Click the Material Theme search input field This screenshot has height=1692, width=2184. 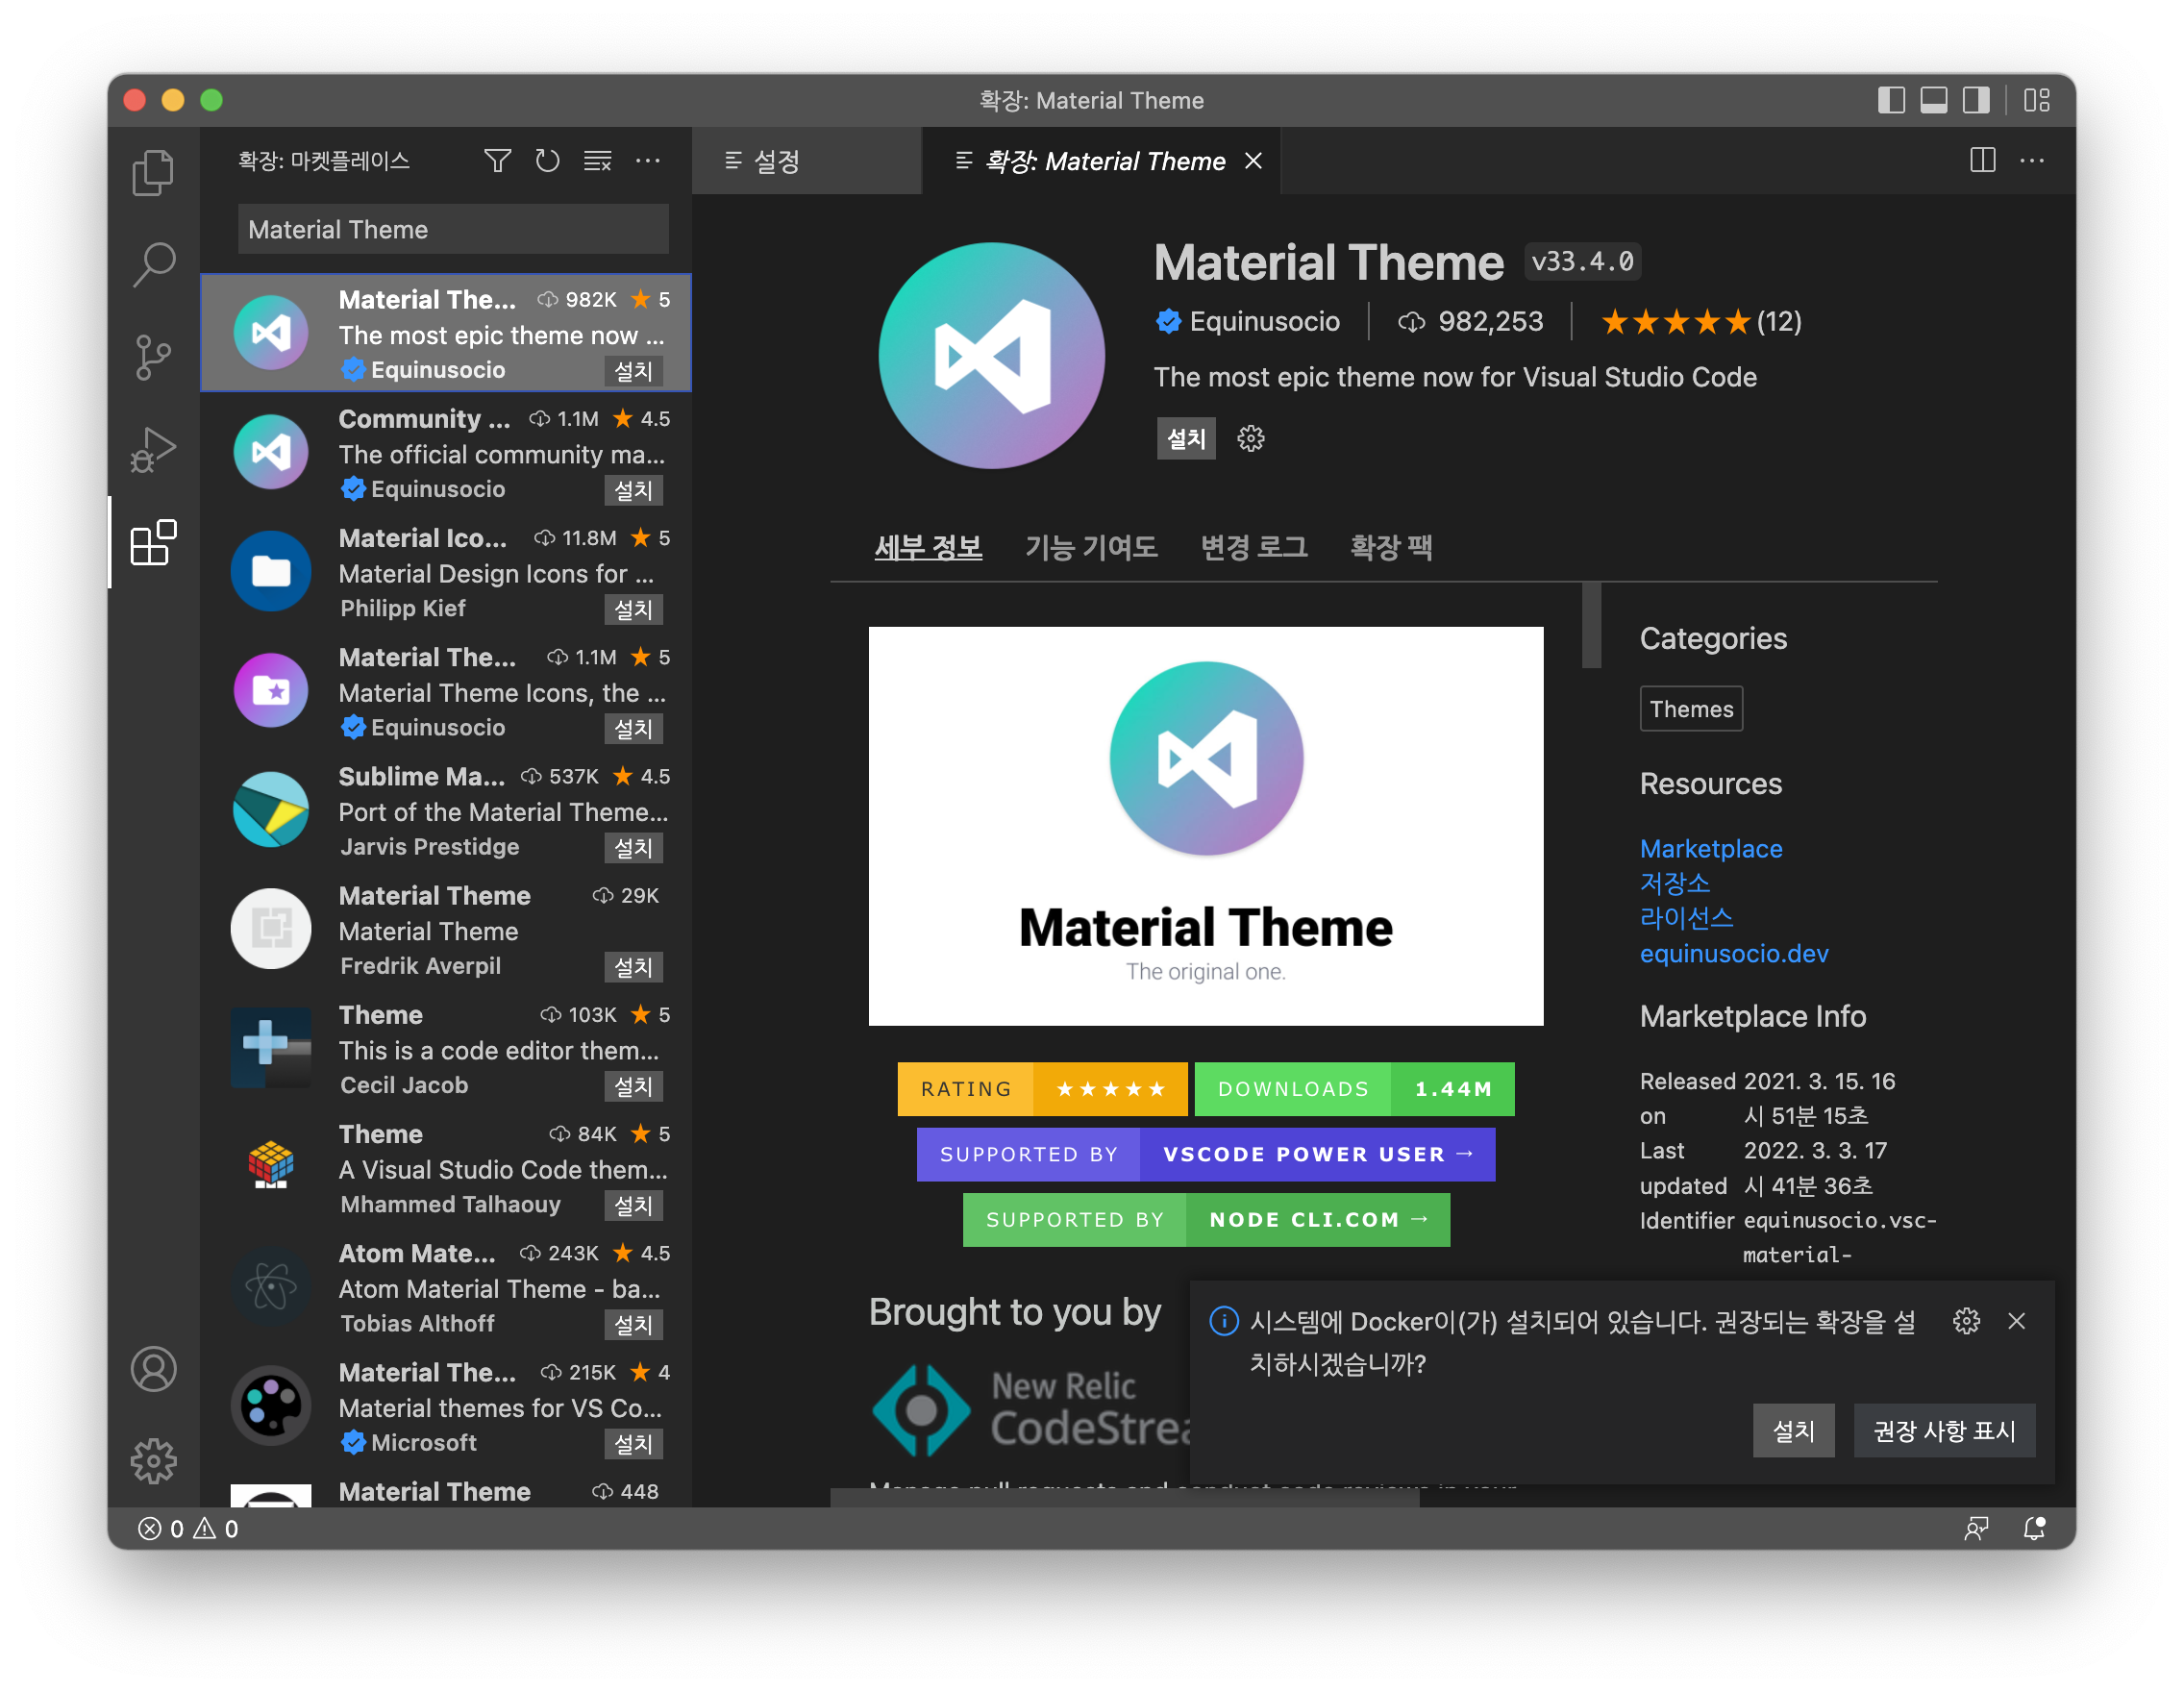click(x=453, y=230)
